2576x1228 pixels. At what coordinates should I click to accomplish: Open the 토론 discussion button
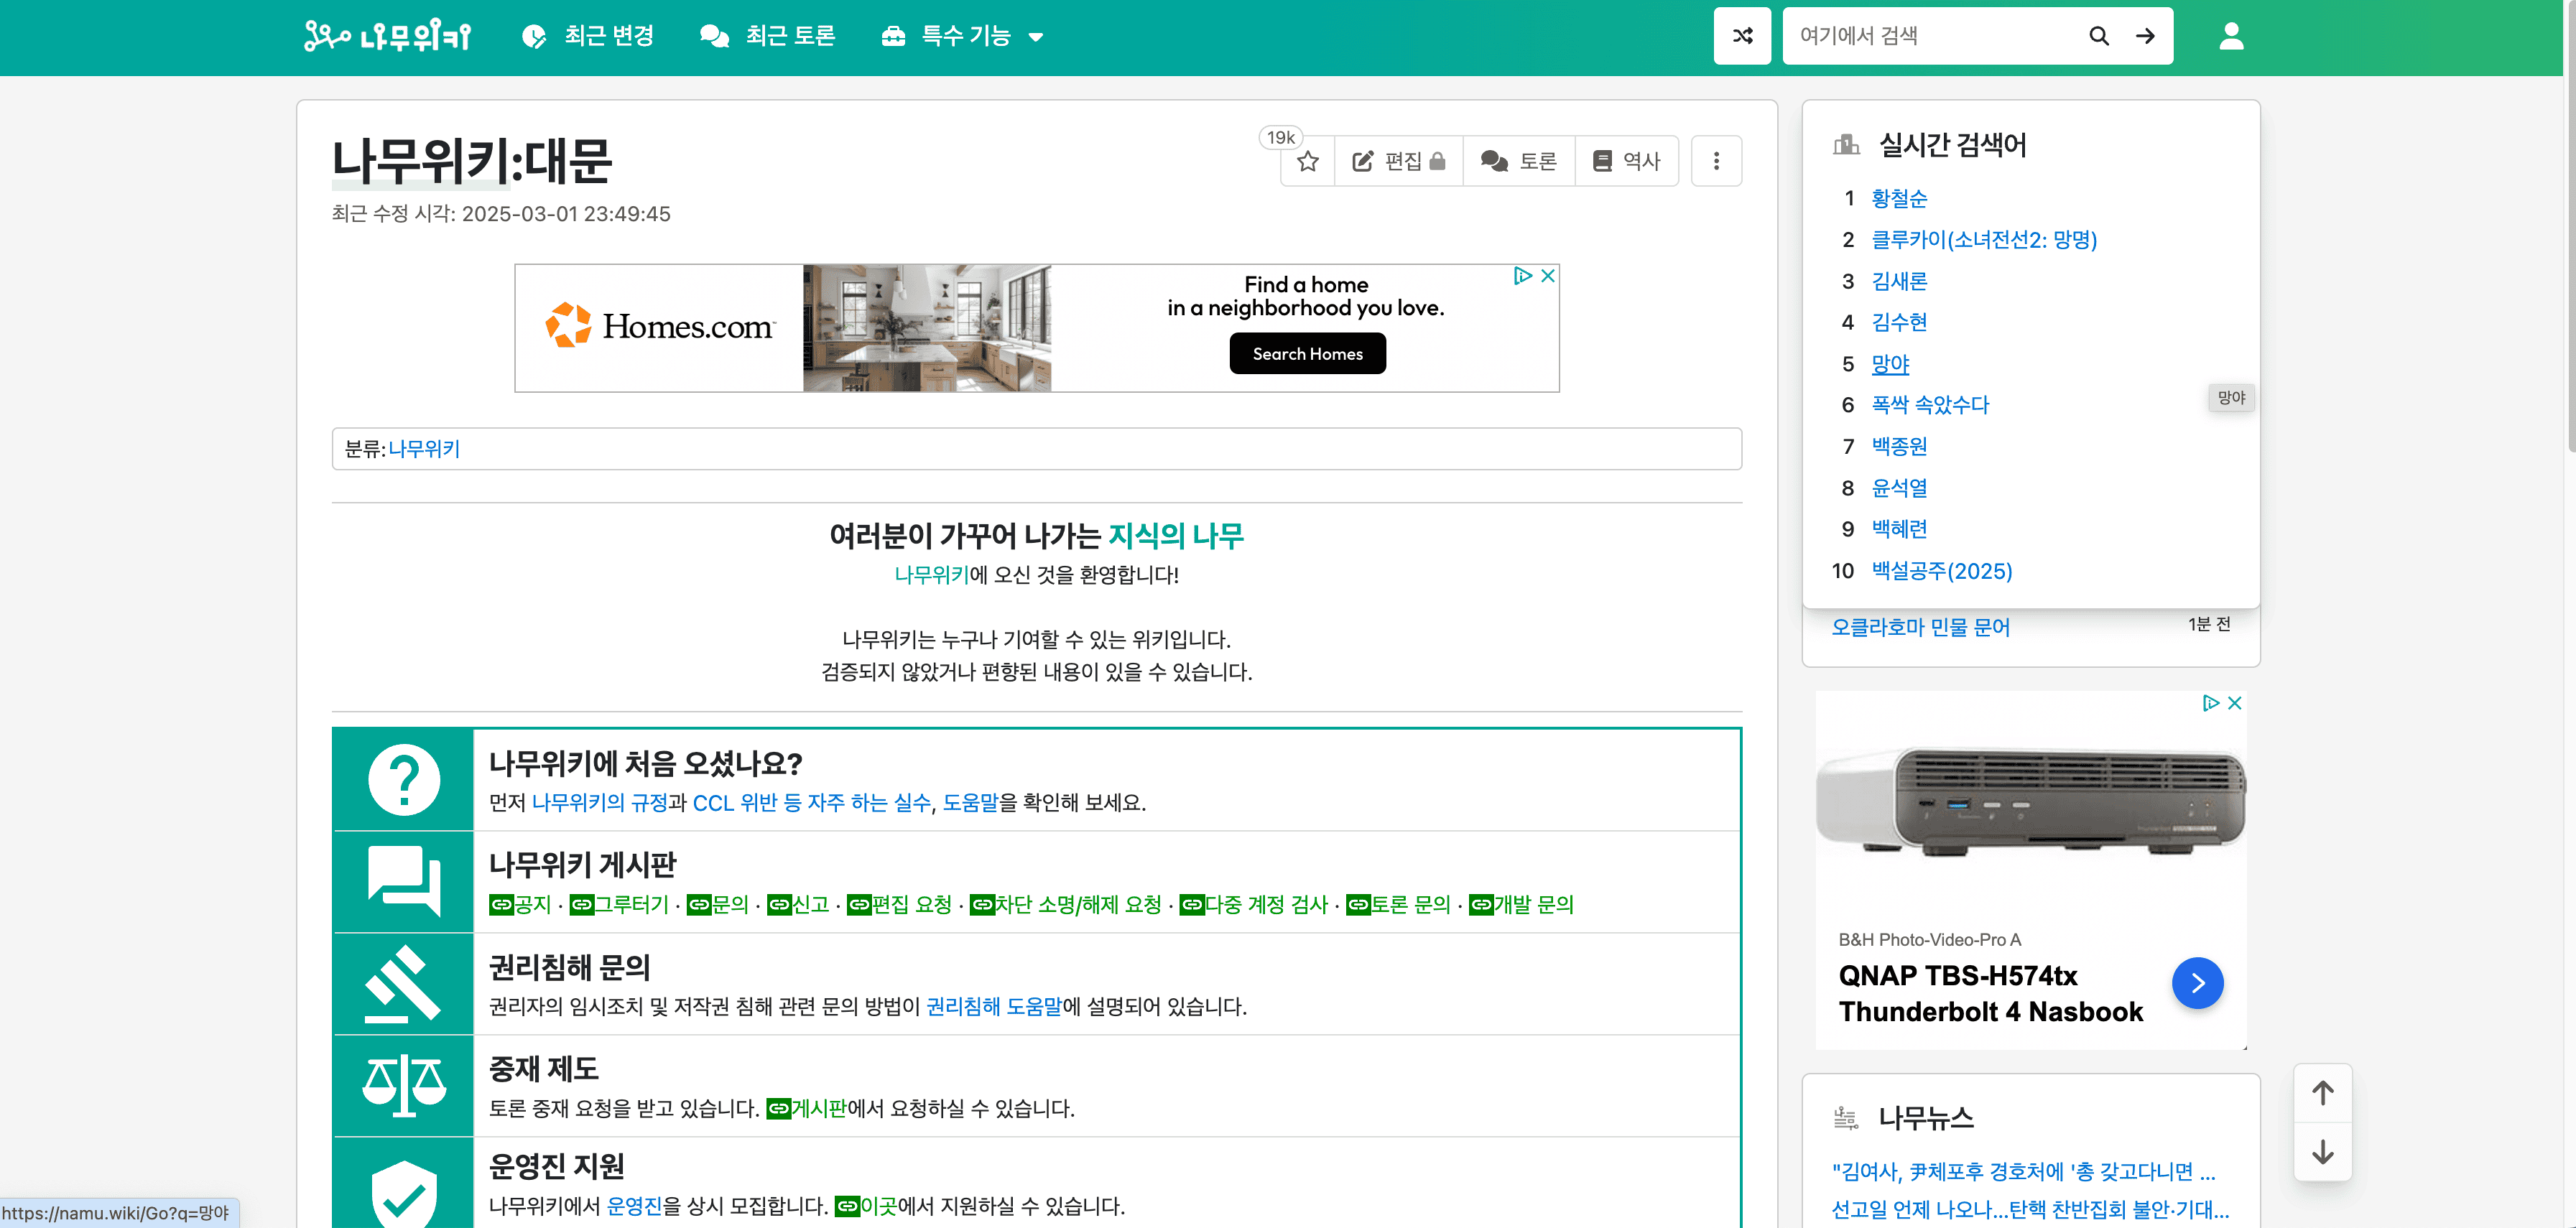pyautogui.click(x=1518, y=161)
